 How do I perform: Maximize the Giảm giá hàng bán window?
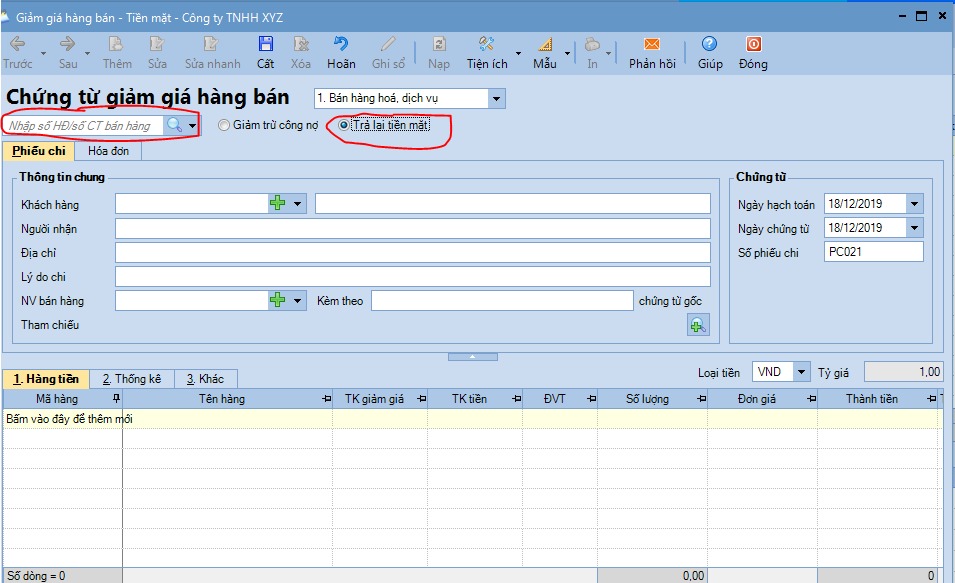[922, 16]
